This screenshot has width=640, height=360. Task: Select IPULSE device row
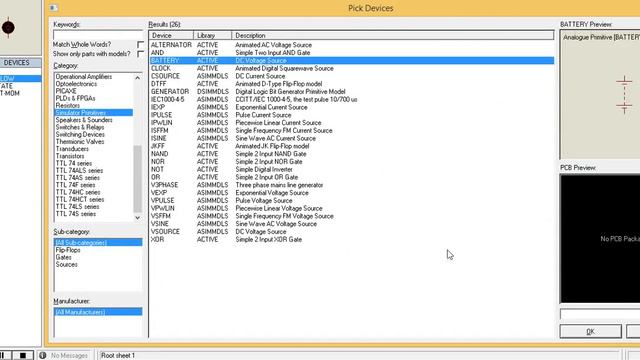pos(352,115)
